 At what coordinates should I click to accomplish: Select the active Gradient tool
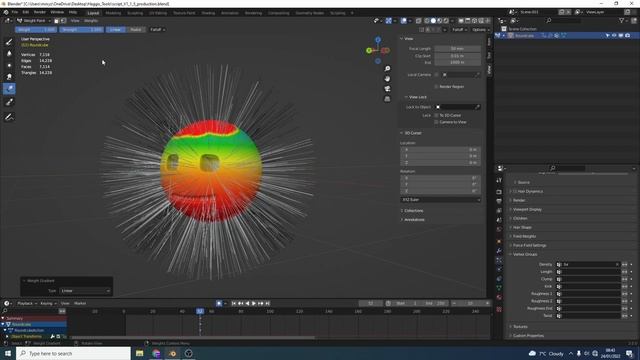click(x=9, y=89)
